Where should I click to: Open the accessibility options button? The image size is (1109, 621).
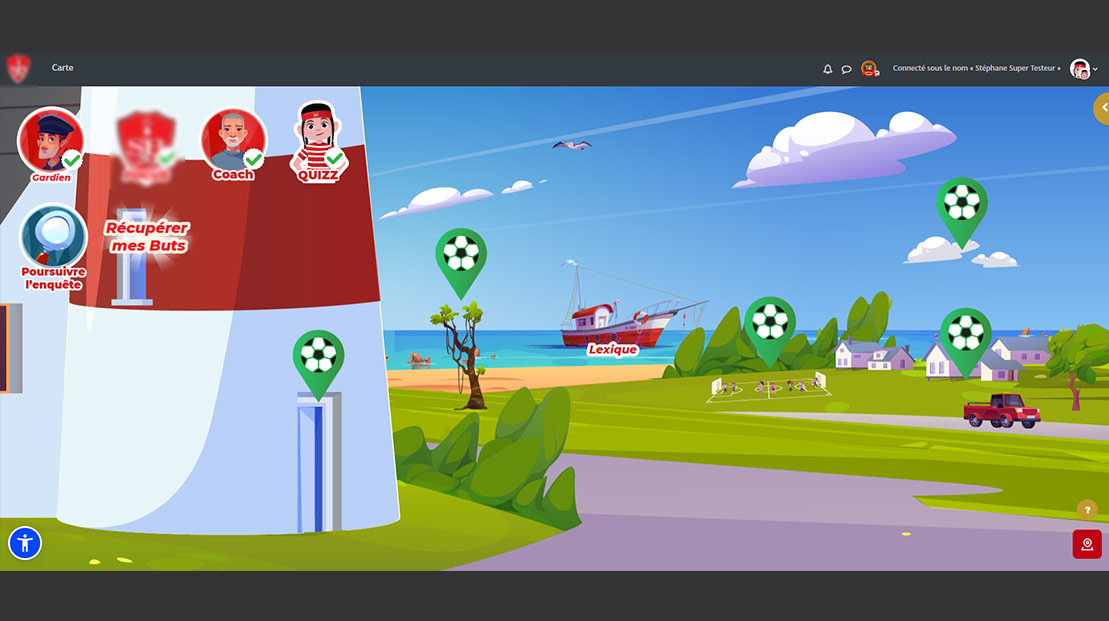(25, 544)
